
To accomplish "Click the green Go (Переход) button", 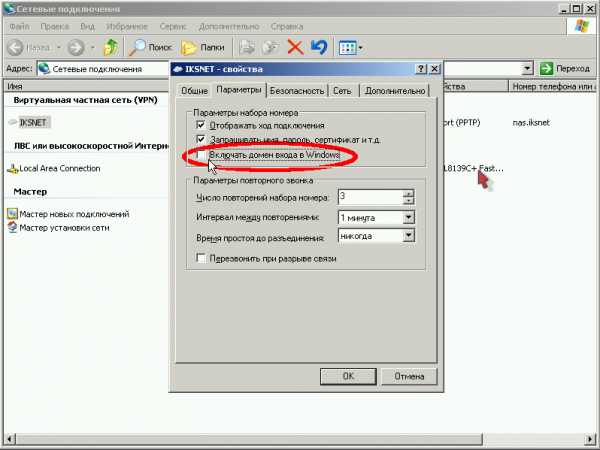I will (x=565, y=69).
